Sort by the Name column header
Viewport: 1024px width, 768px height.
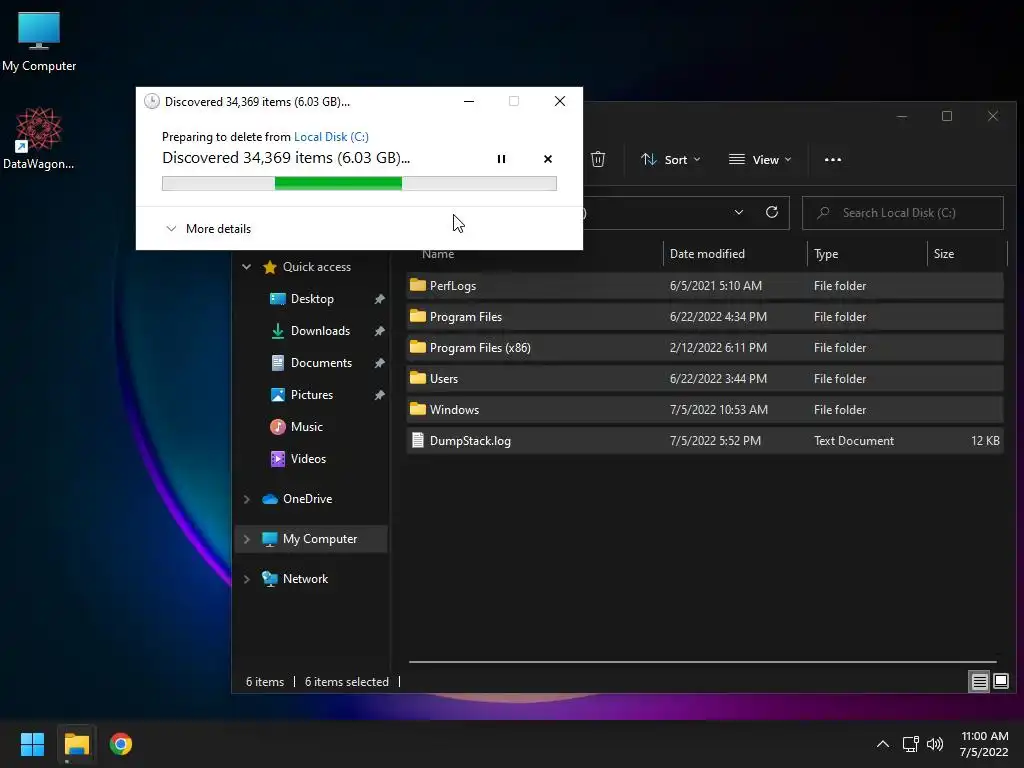click(x=438, y=254)
